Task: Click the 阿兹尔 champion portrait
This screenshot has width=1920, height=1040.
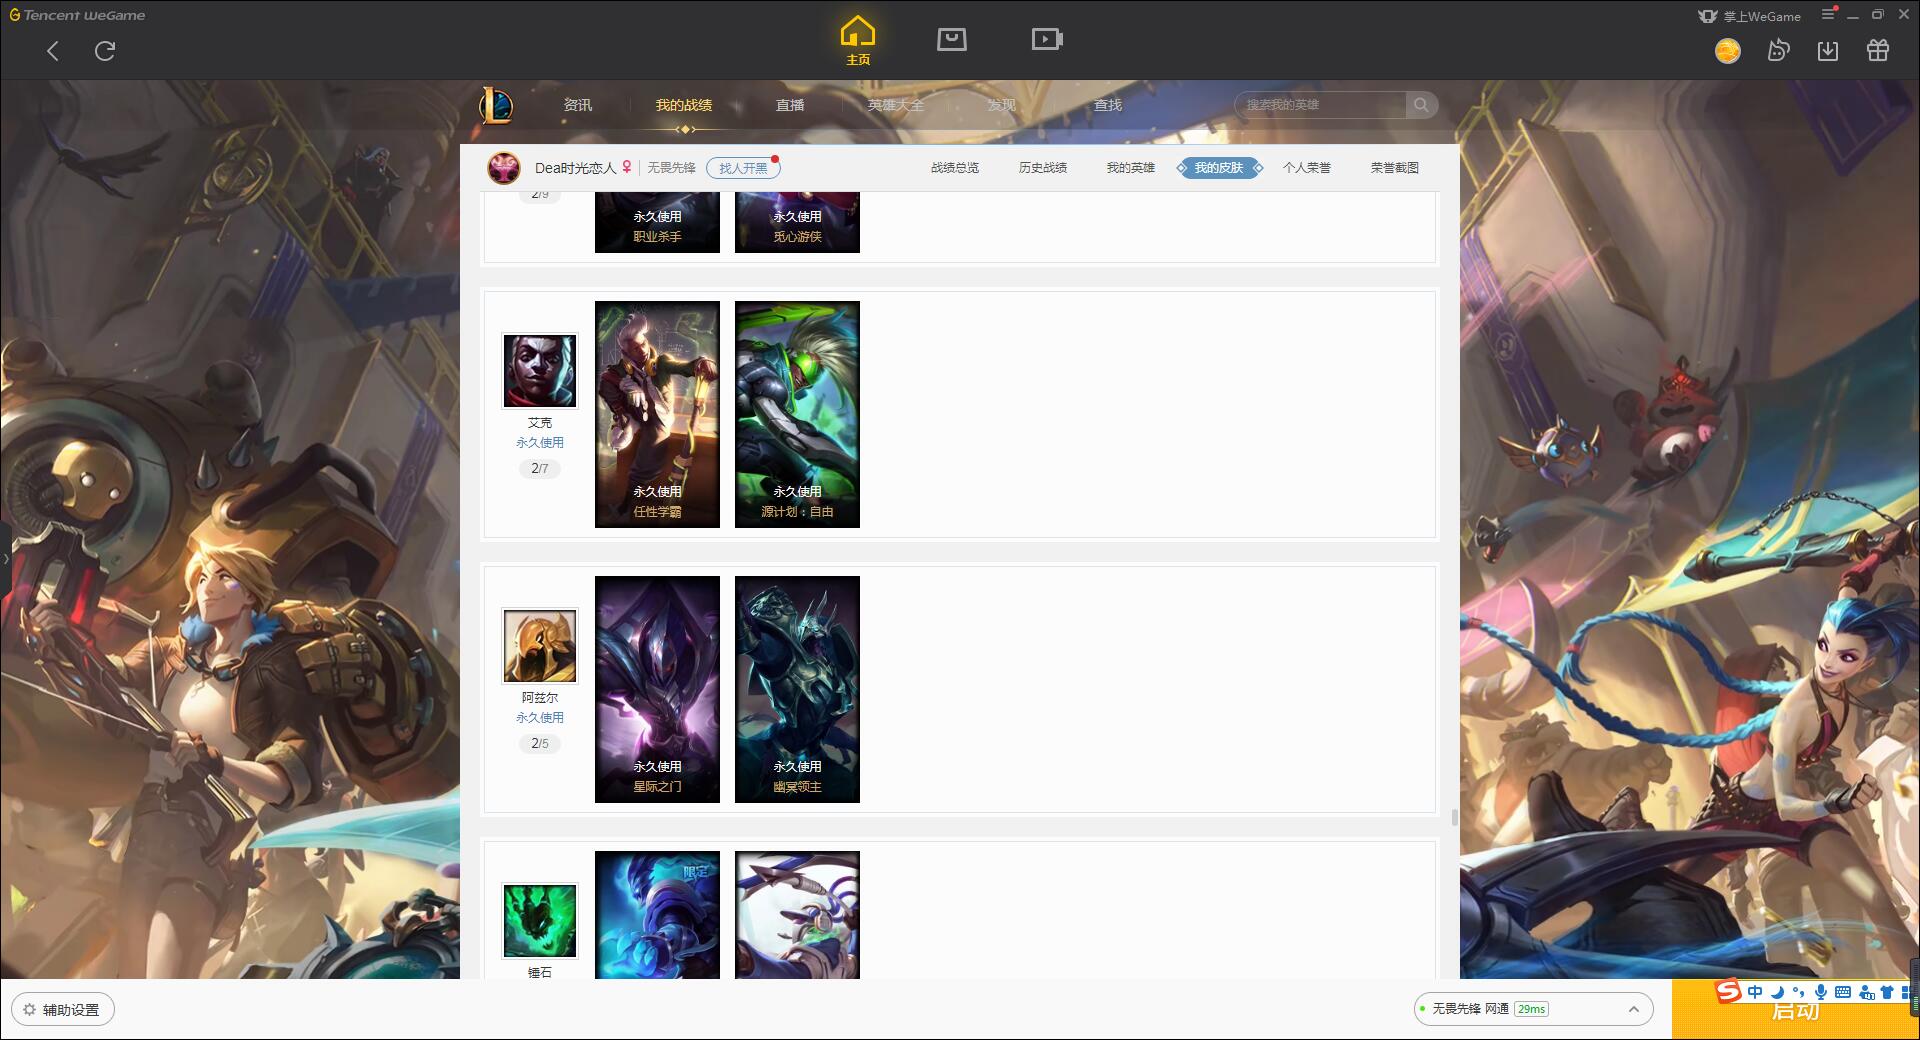Action: tap(540, 646)
